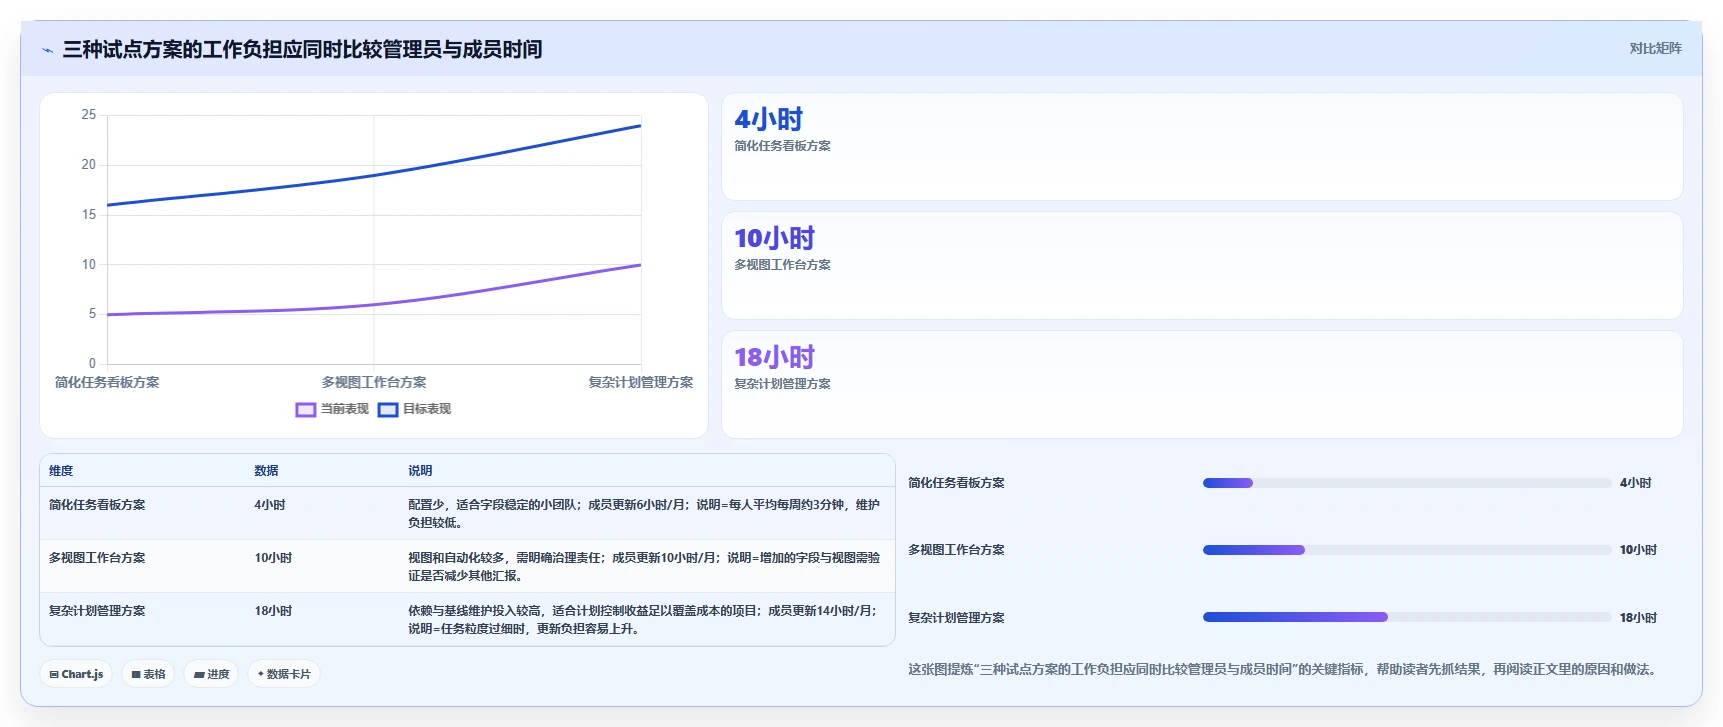Screen dimensions: 1723x727
Task: Click 复杂计划管理方案 cell in the table
Action: (x=97, y=611)
